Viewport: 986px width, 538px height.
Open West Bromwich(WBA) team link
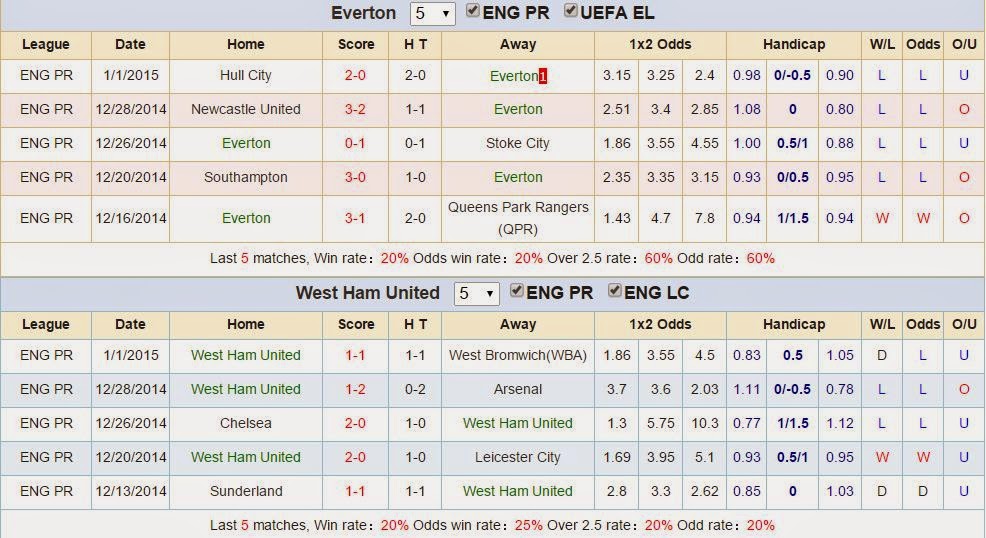pos(517,355)
